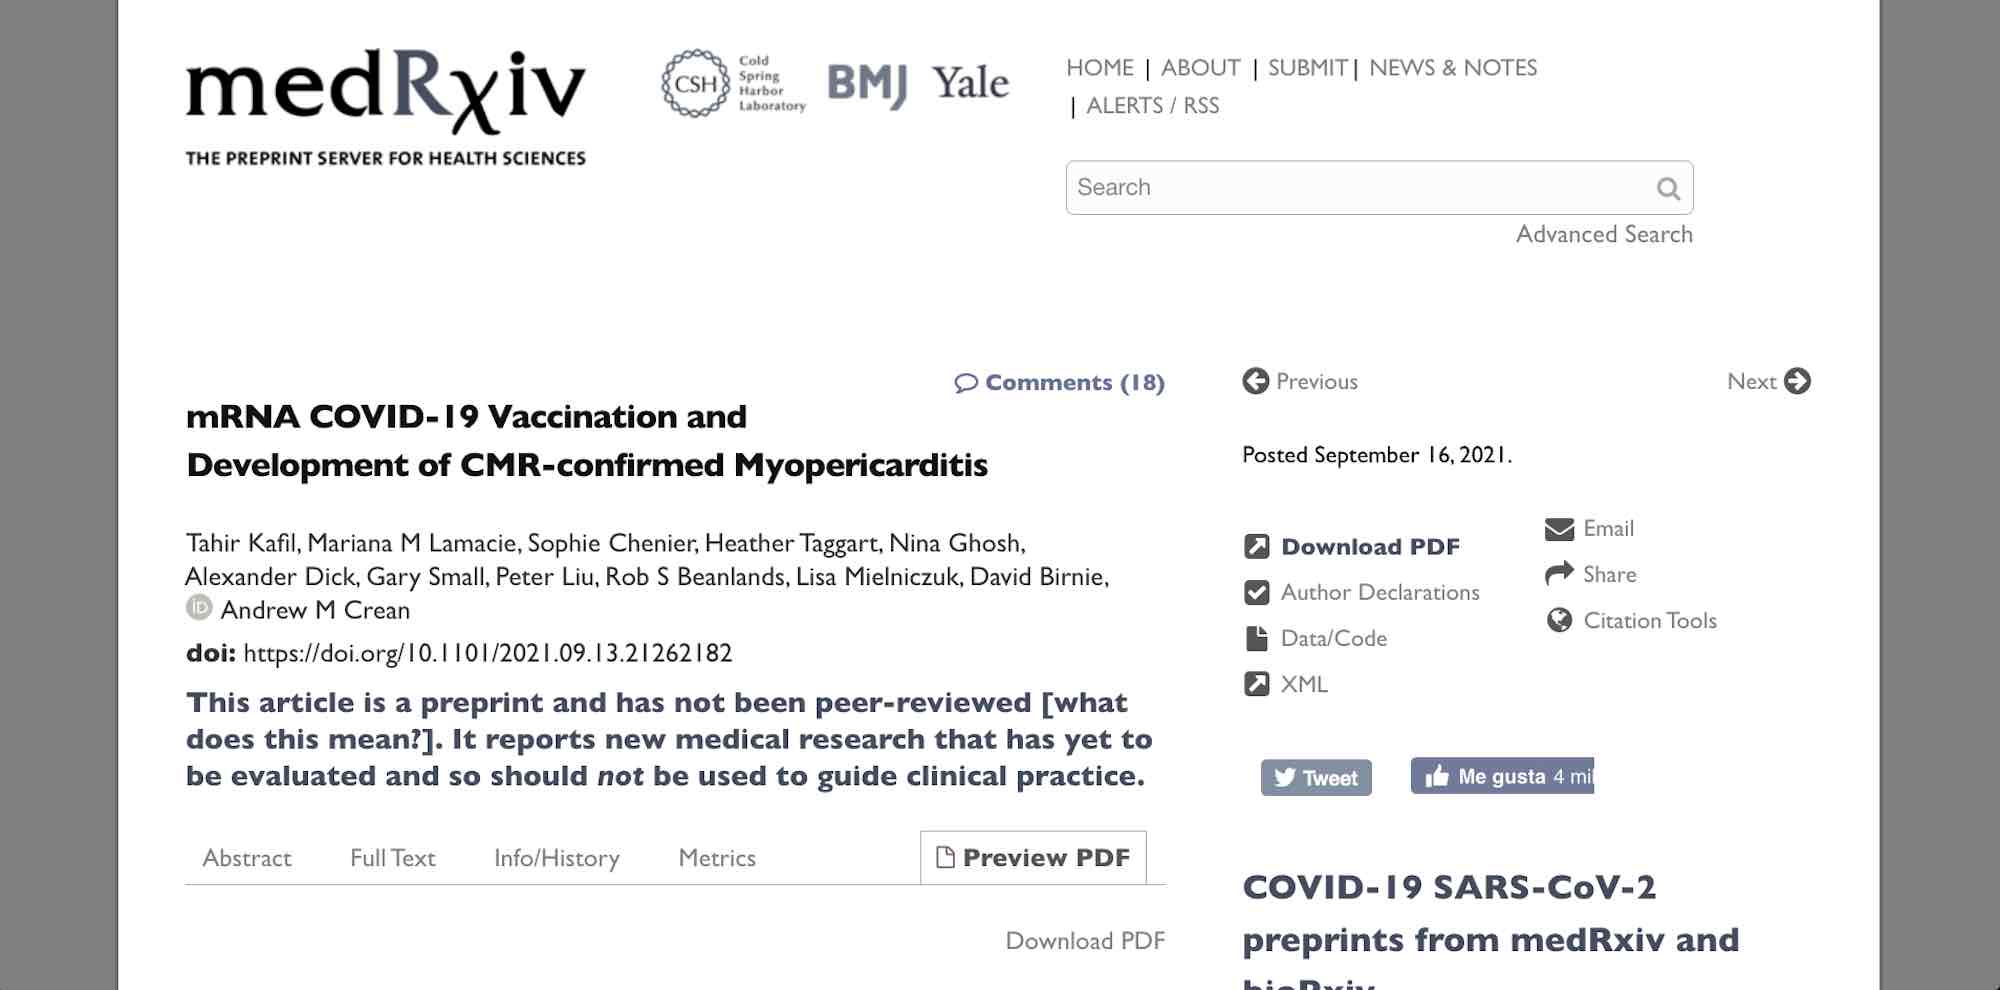Click the search magnifier icon
This screenshot has height=990, width=2000.
tap(1668, 188)
